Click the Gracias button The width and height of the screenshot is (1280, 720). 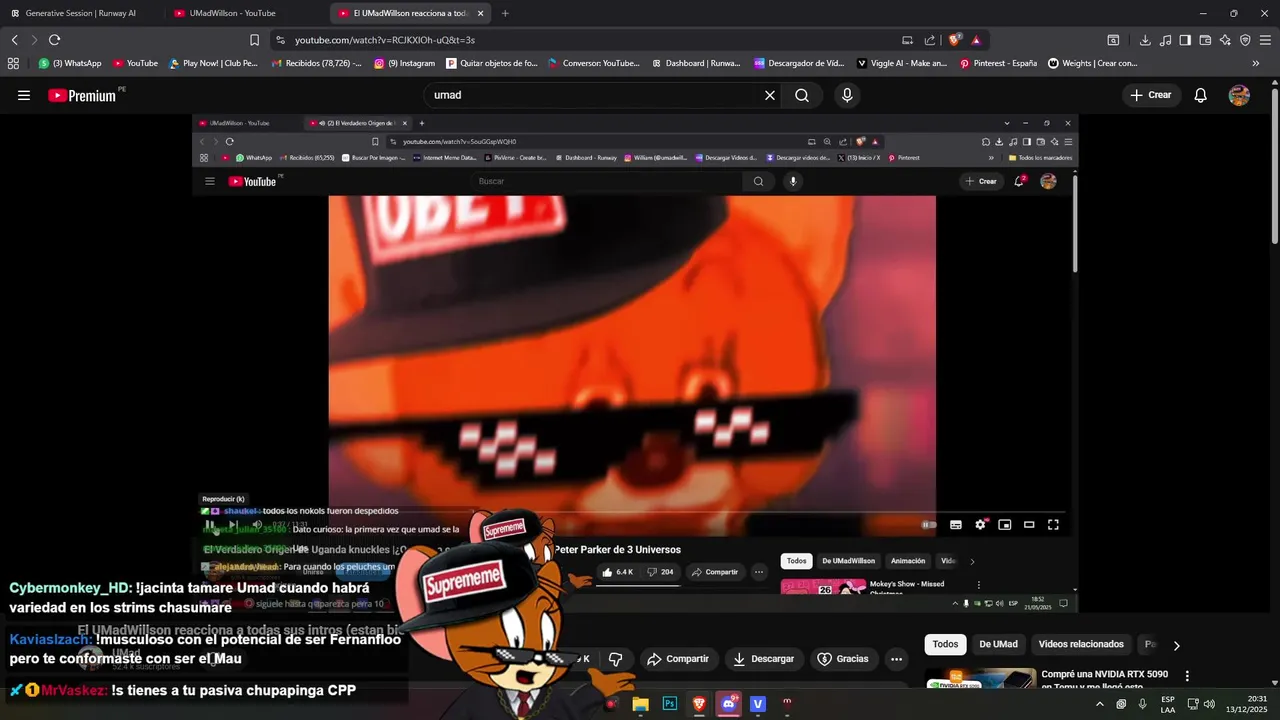(x=843, y=659)
